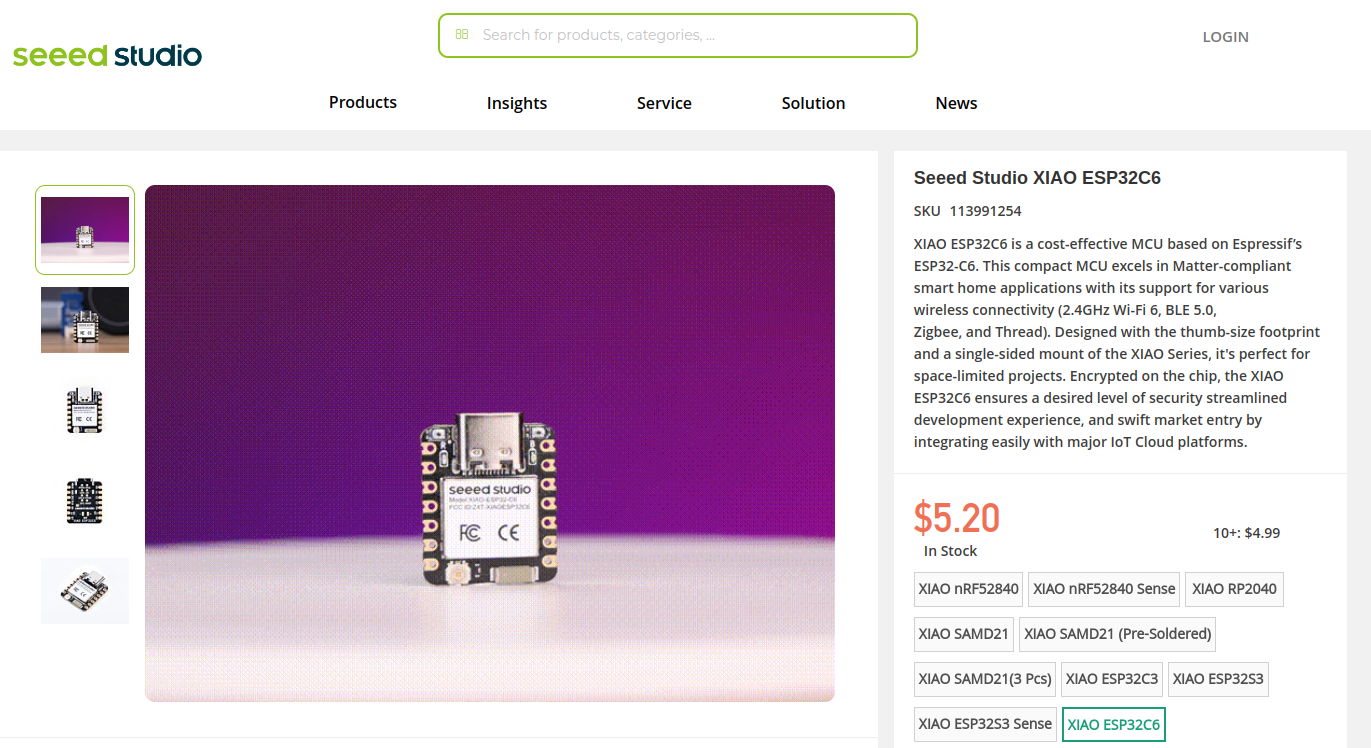Pick the XIAO SAMD21 (Pre-Soldered) option
Image resolution: width=1371 pixels, height=748 pixels.
tap(1118, 634)
